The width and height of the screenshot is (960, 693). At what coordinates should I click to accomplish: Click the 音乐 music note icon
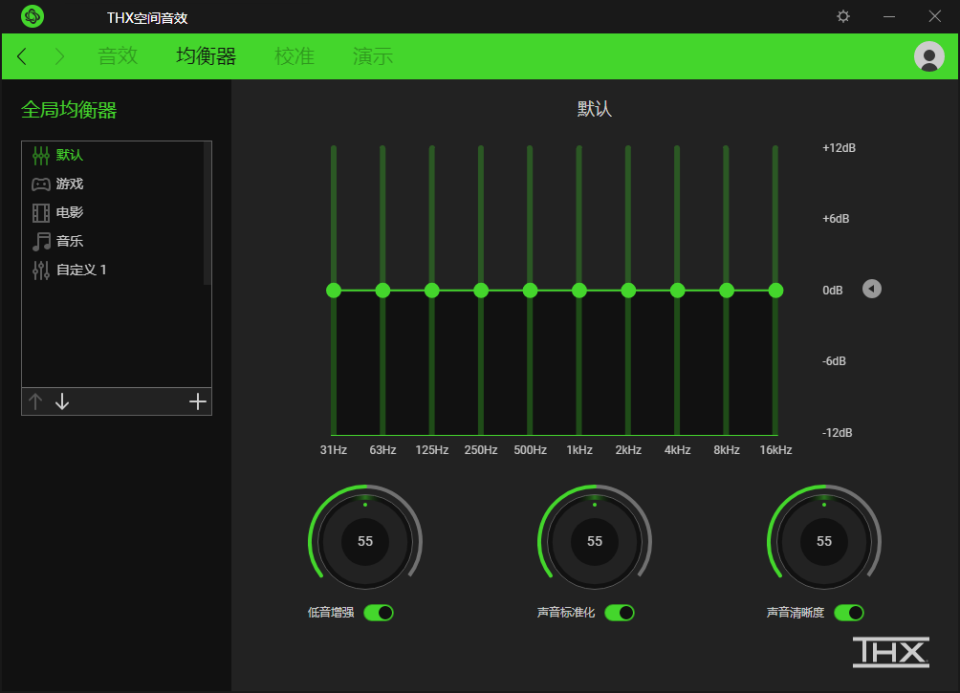tap(41, 241)
